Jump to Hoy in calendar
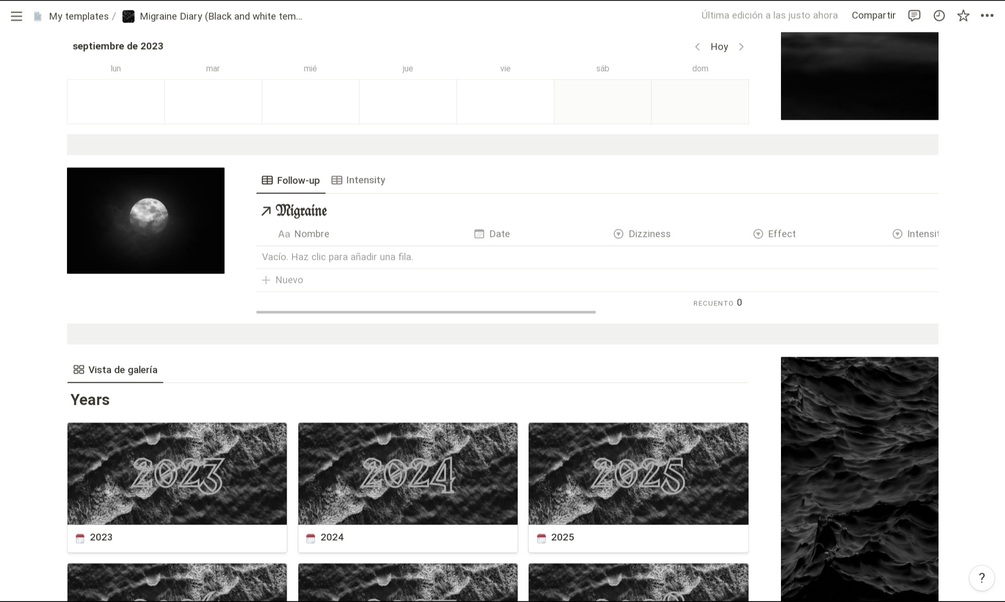Screen dimensions: 1005x602 click(719, 47)
